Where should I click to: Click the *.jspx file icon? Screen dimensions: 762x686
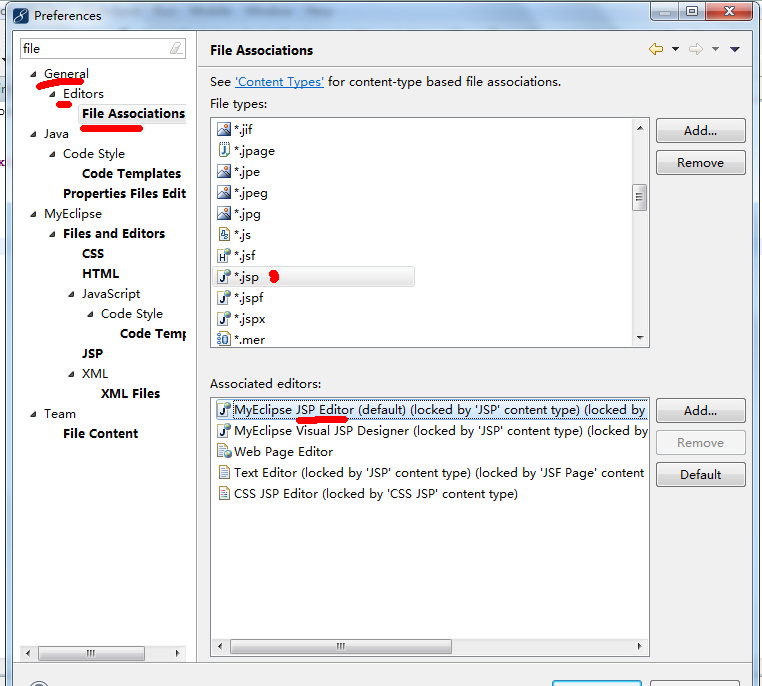pyautogui.click(x=224, y=319)
